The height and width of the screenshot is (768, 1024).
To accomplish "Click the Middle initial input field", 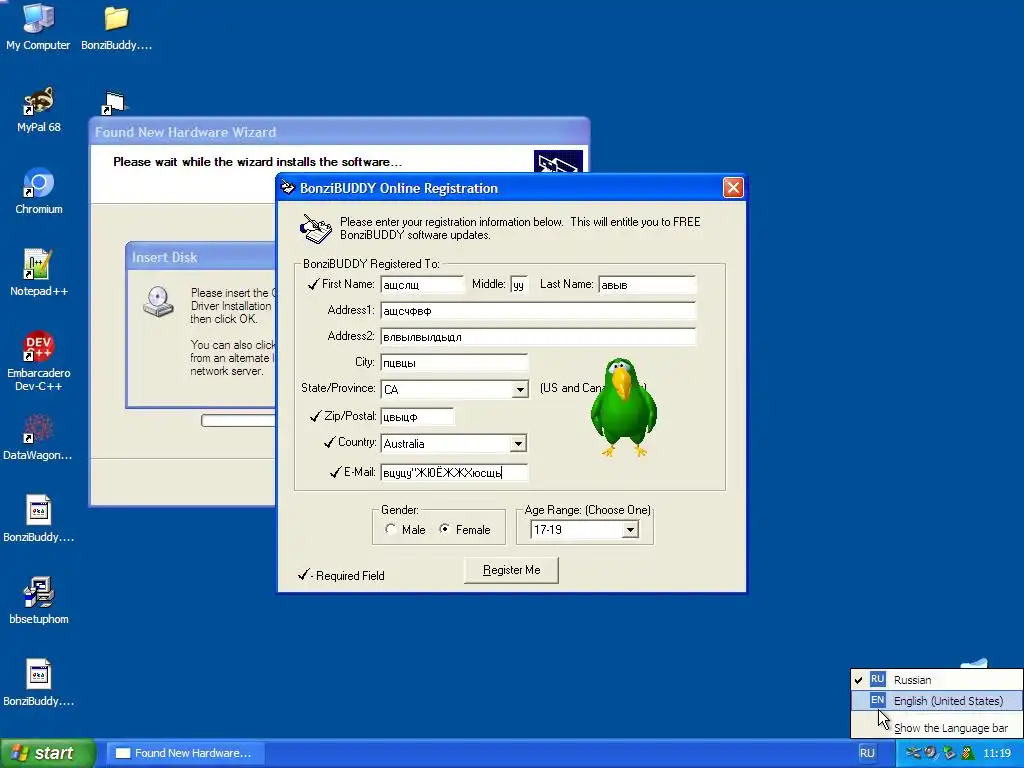I will pos(519,285).
